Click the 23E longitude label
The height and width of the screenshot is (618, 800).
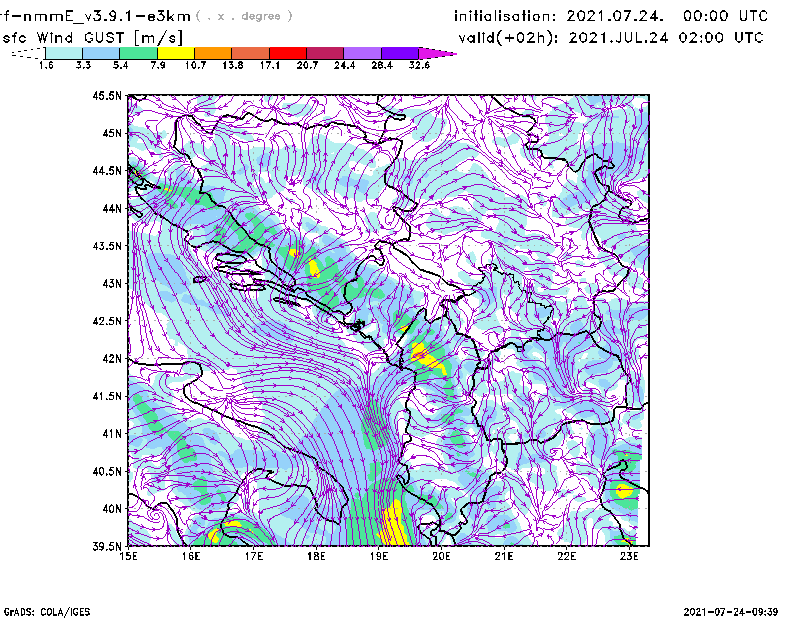pyautogui.click(x=630, y=556)
